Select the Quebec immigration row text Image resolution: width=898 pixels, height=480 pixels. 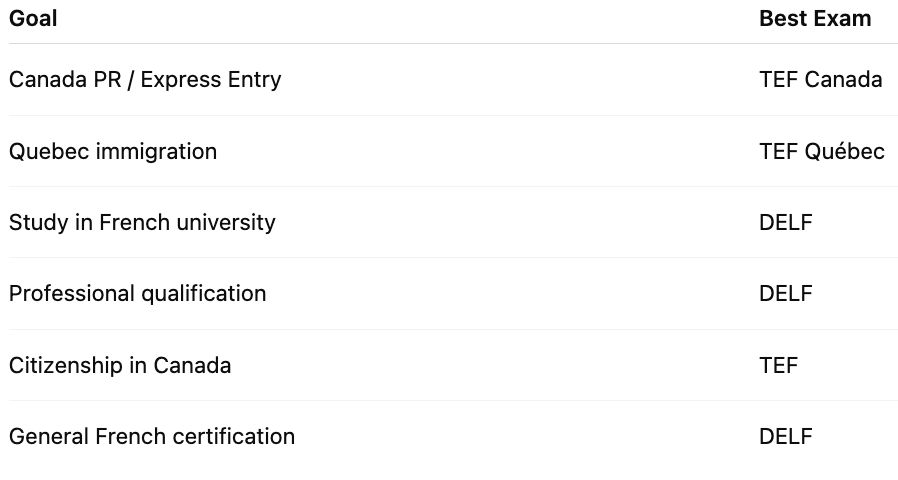pos(113,152)
